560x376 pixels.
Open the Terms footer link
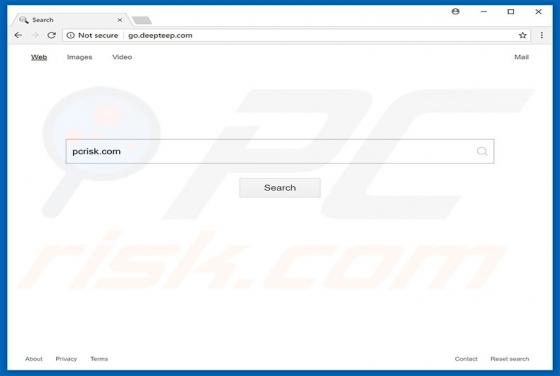click(x=99, y=359)
